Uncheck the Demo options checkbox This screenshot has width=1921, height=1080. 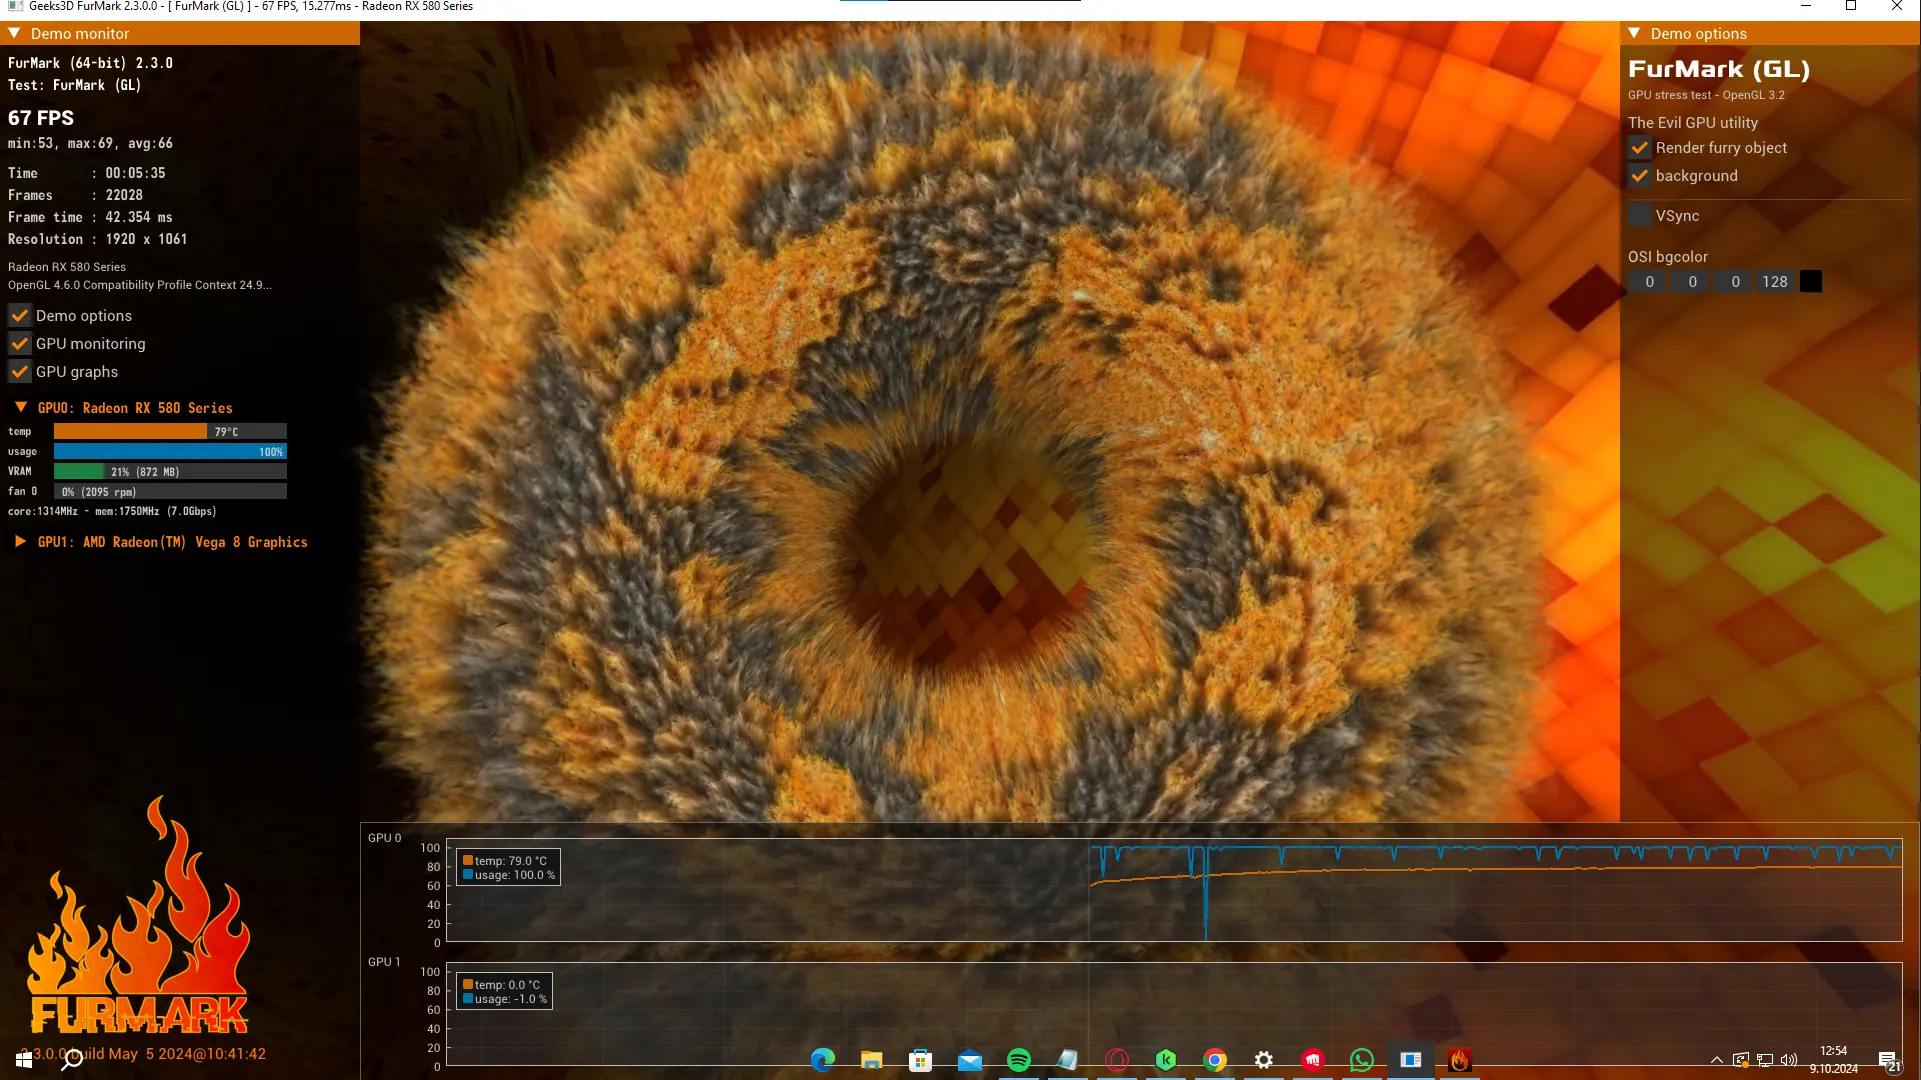click(20, 316)
